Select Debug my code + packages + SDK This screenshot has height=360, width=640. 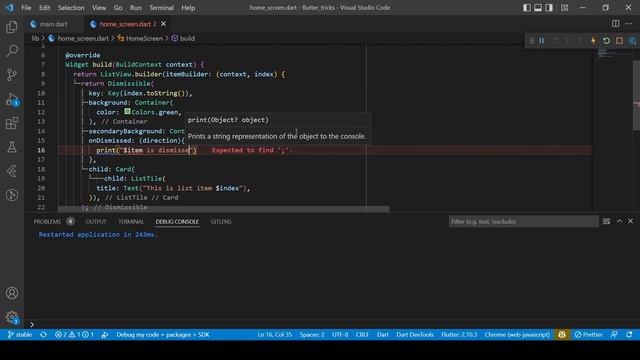163,335
